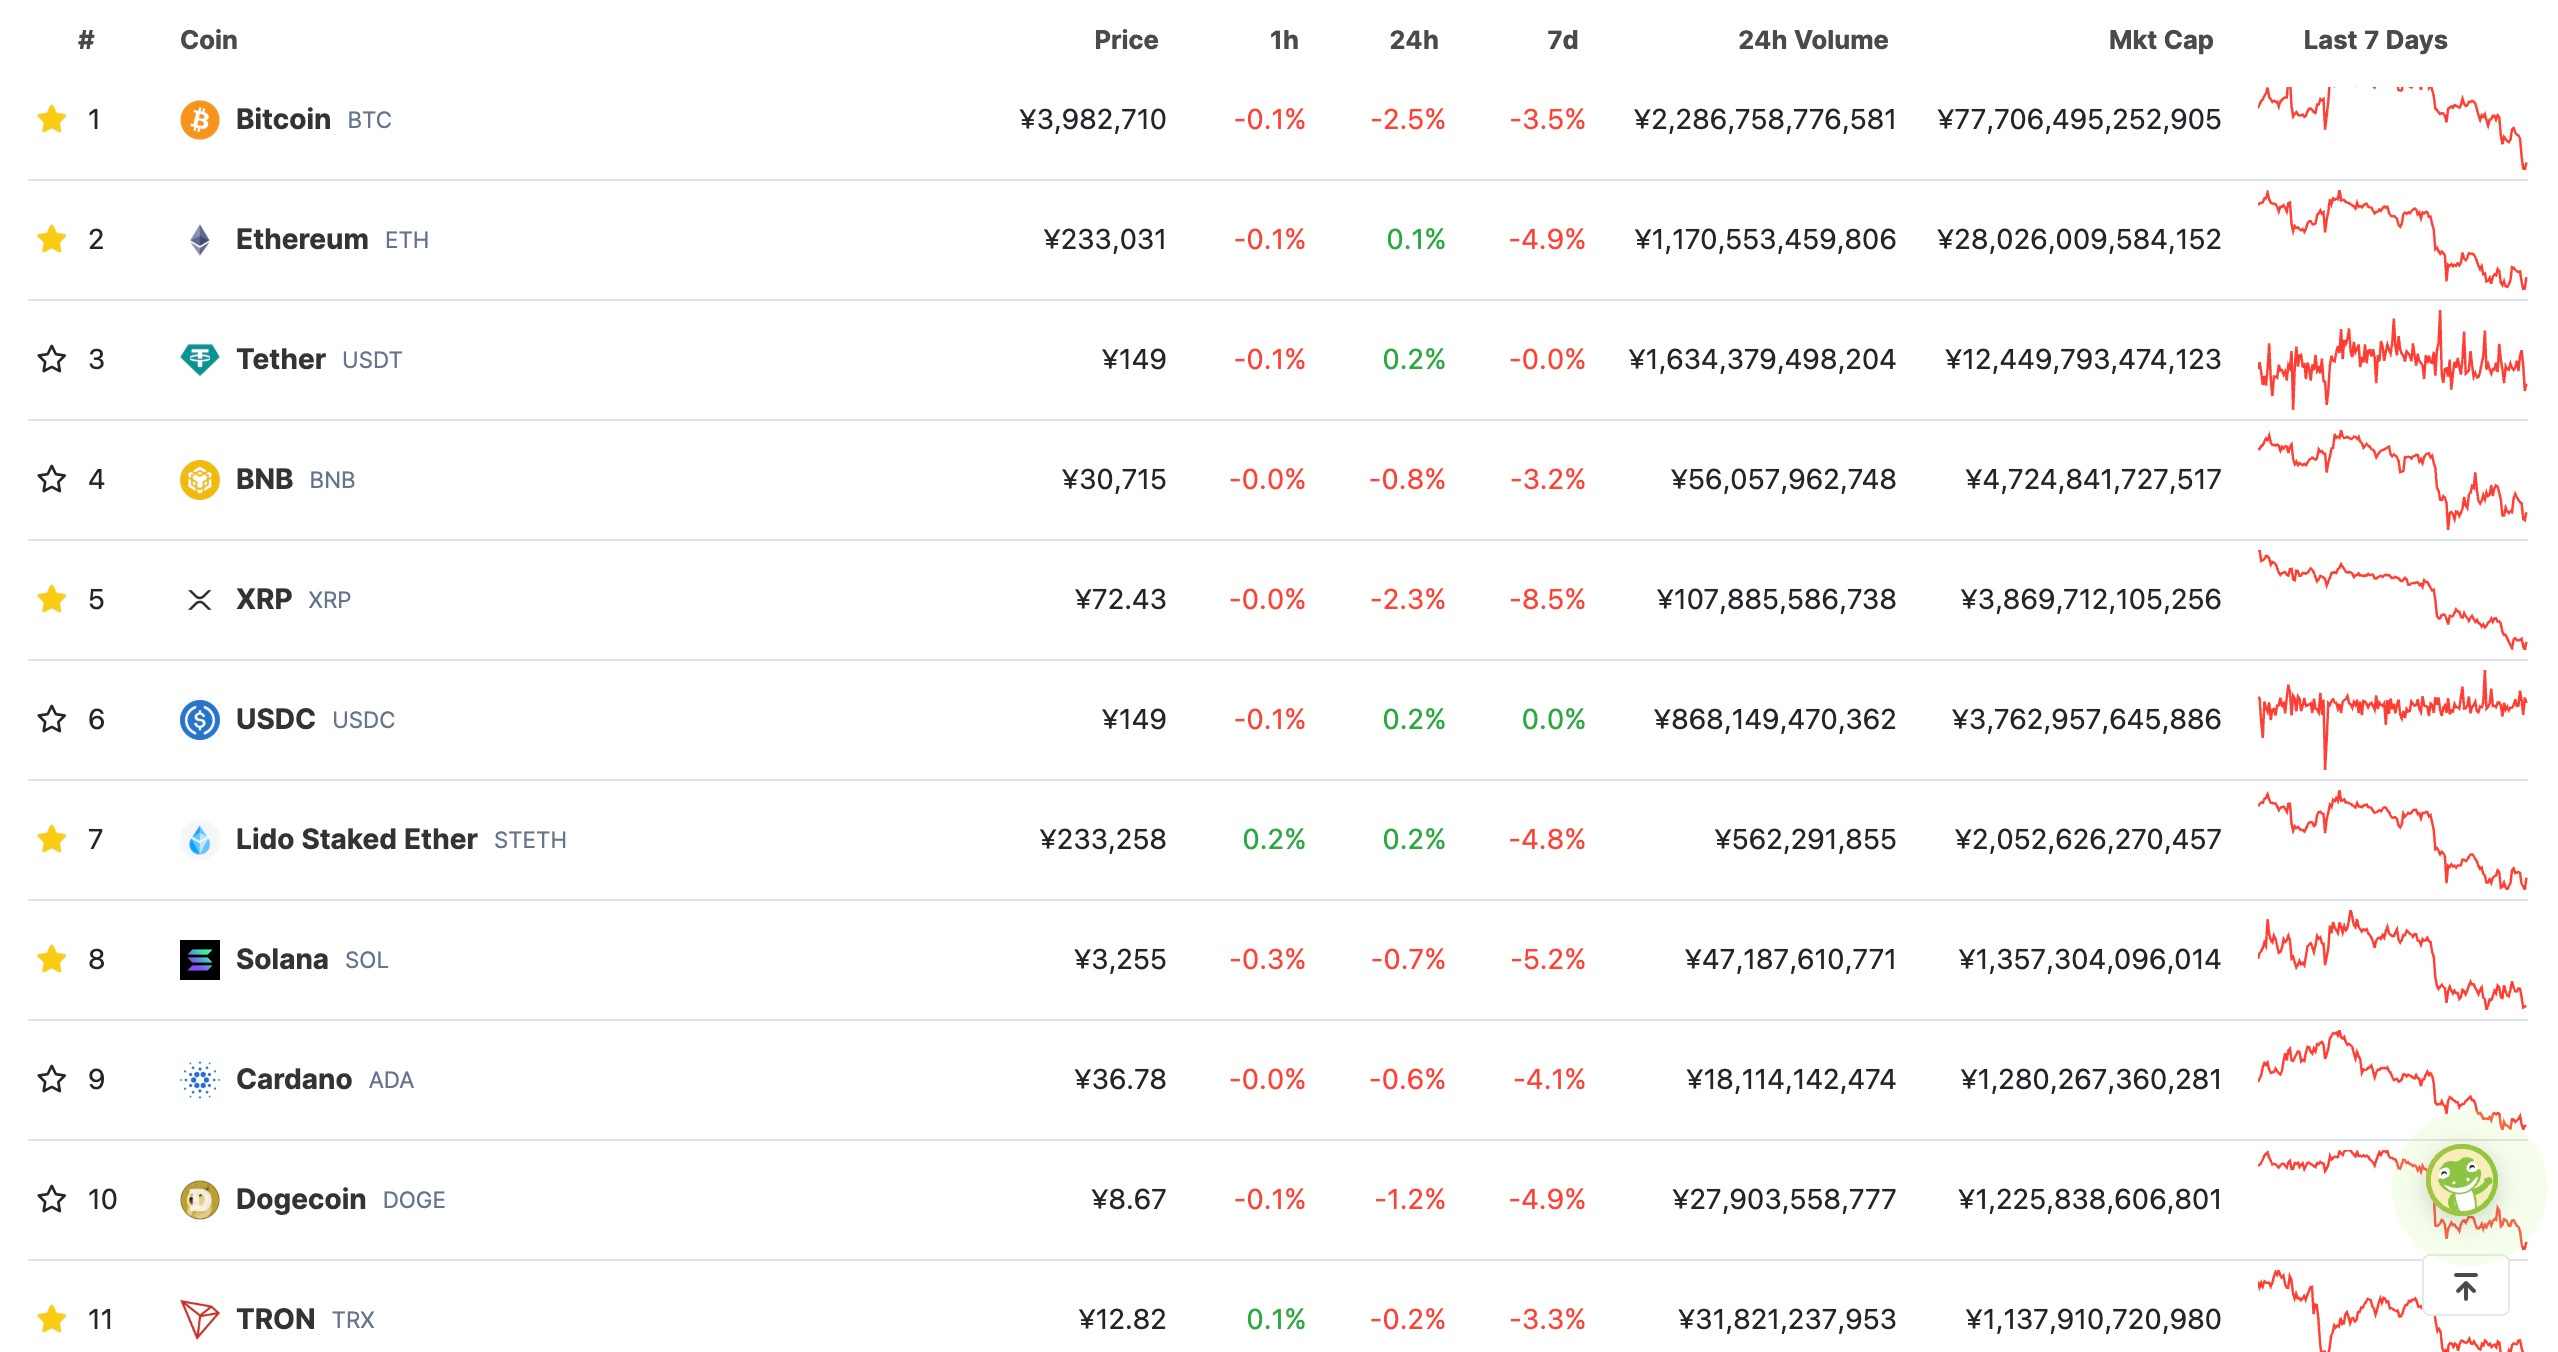Open the XRP coin page
This screenshot has height=1352, width=2558.
[x=264, y=600]
